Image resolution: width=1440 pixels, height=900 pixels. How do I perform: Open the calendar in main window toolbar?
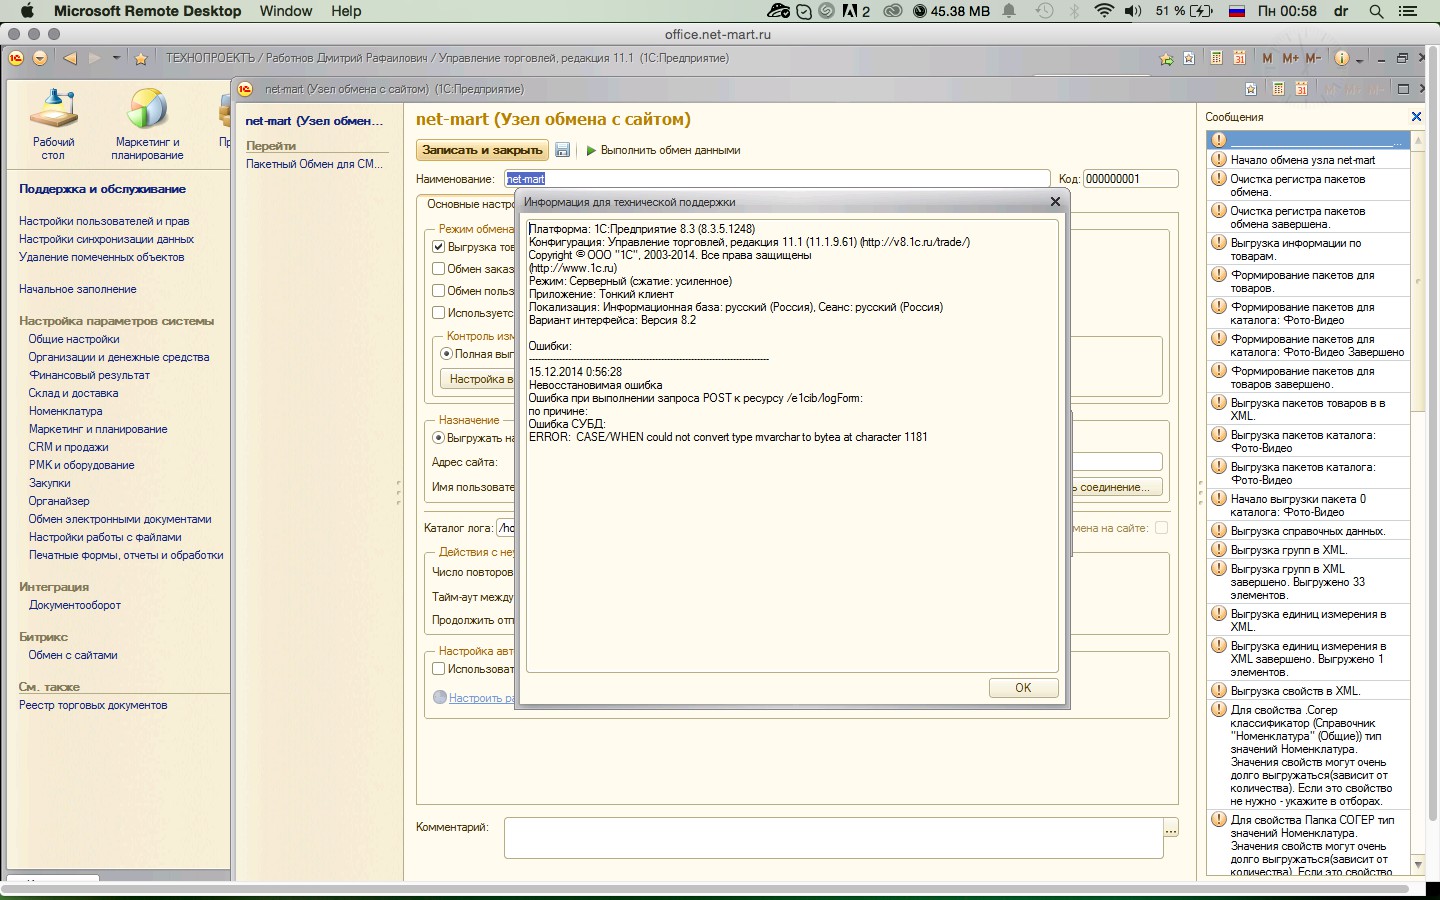pos(1239,58)
